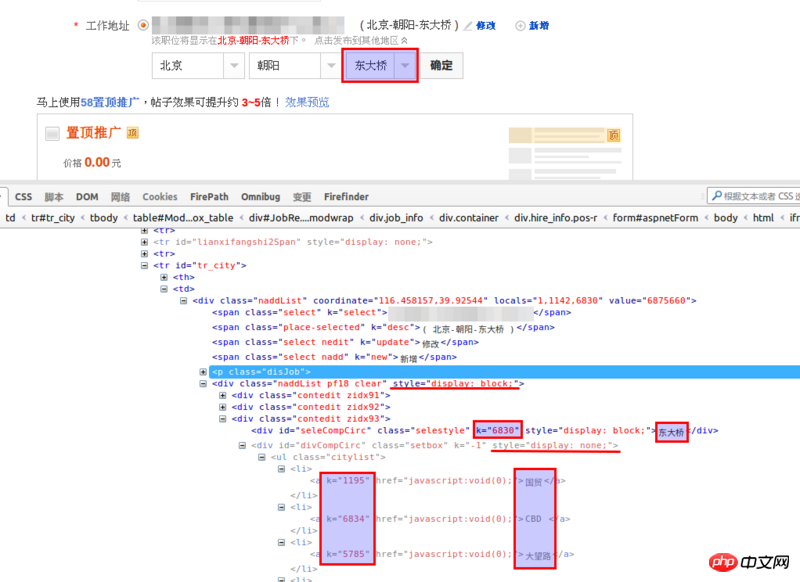Viewport: 800px width, 582px height.
Task: Expand the lianxifangshi2Span tr node
Action: pos(144,242)
